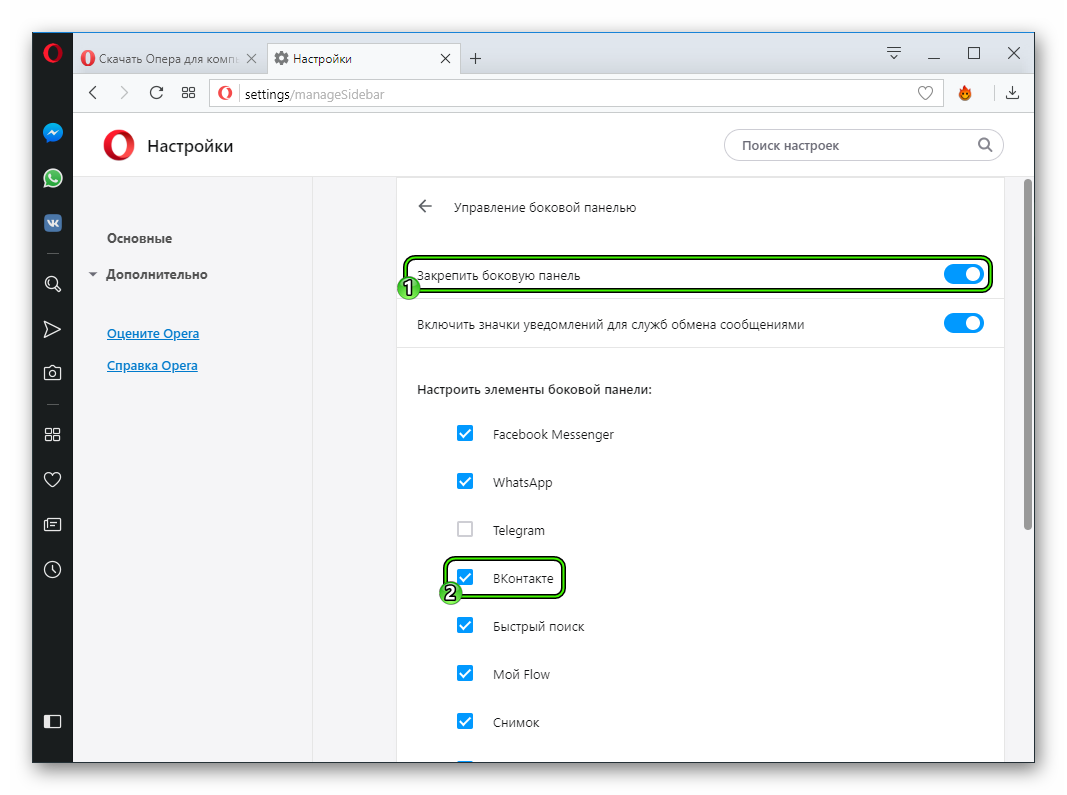Open 'Справка Opera' link
The width and height of the screenshot is (1067, 795).
(152, 366)
